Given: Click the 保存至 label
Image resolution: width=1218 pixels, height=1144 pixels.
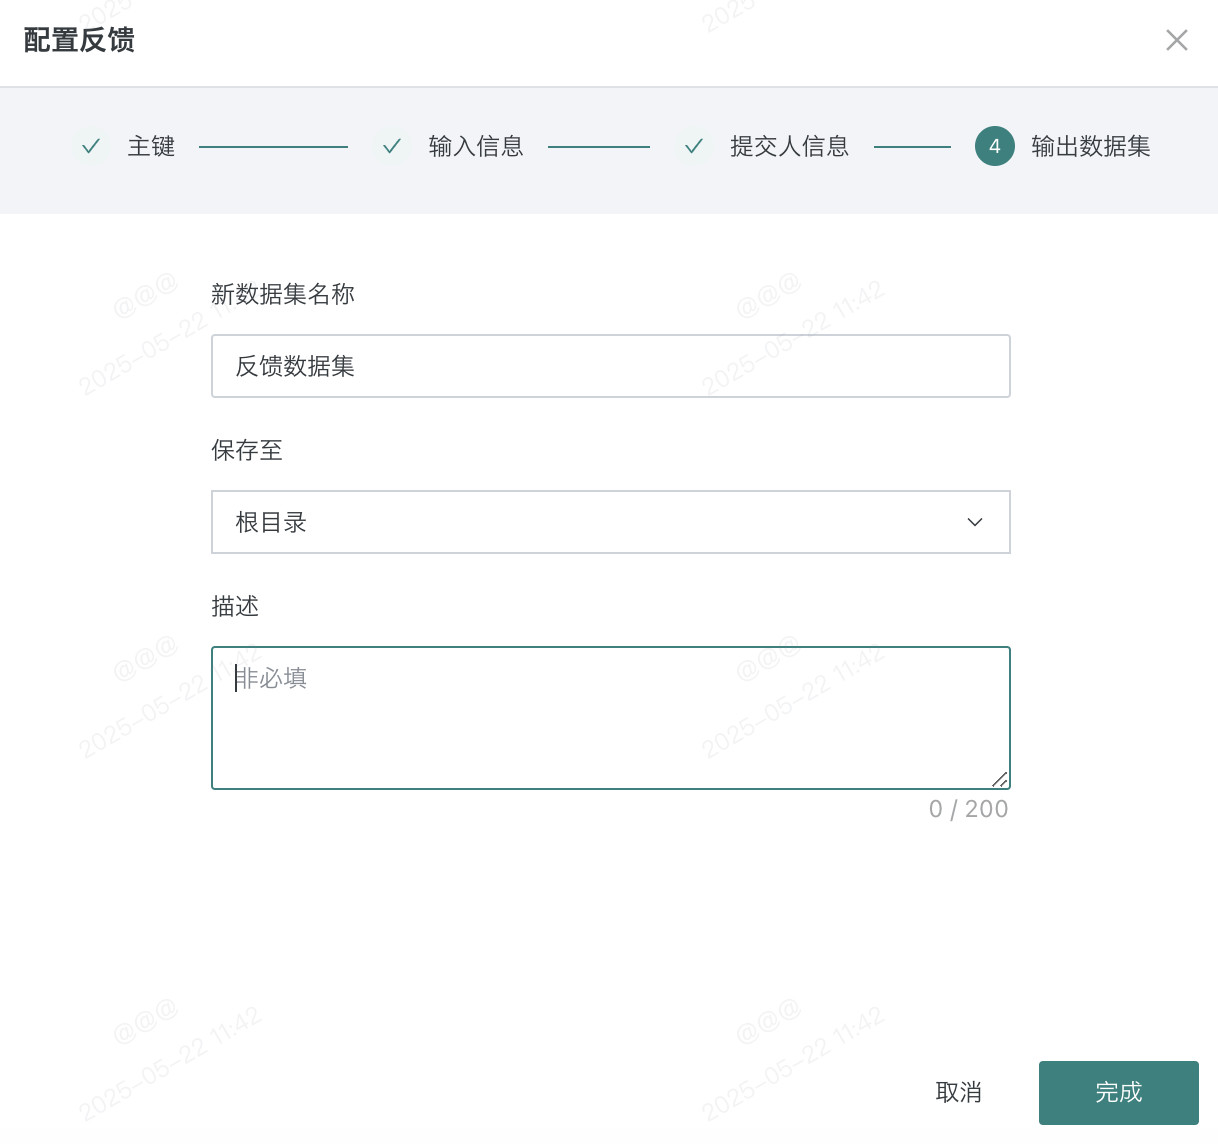Looking at the screenshot, I should 247,450.
